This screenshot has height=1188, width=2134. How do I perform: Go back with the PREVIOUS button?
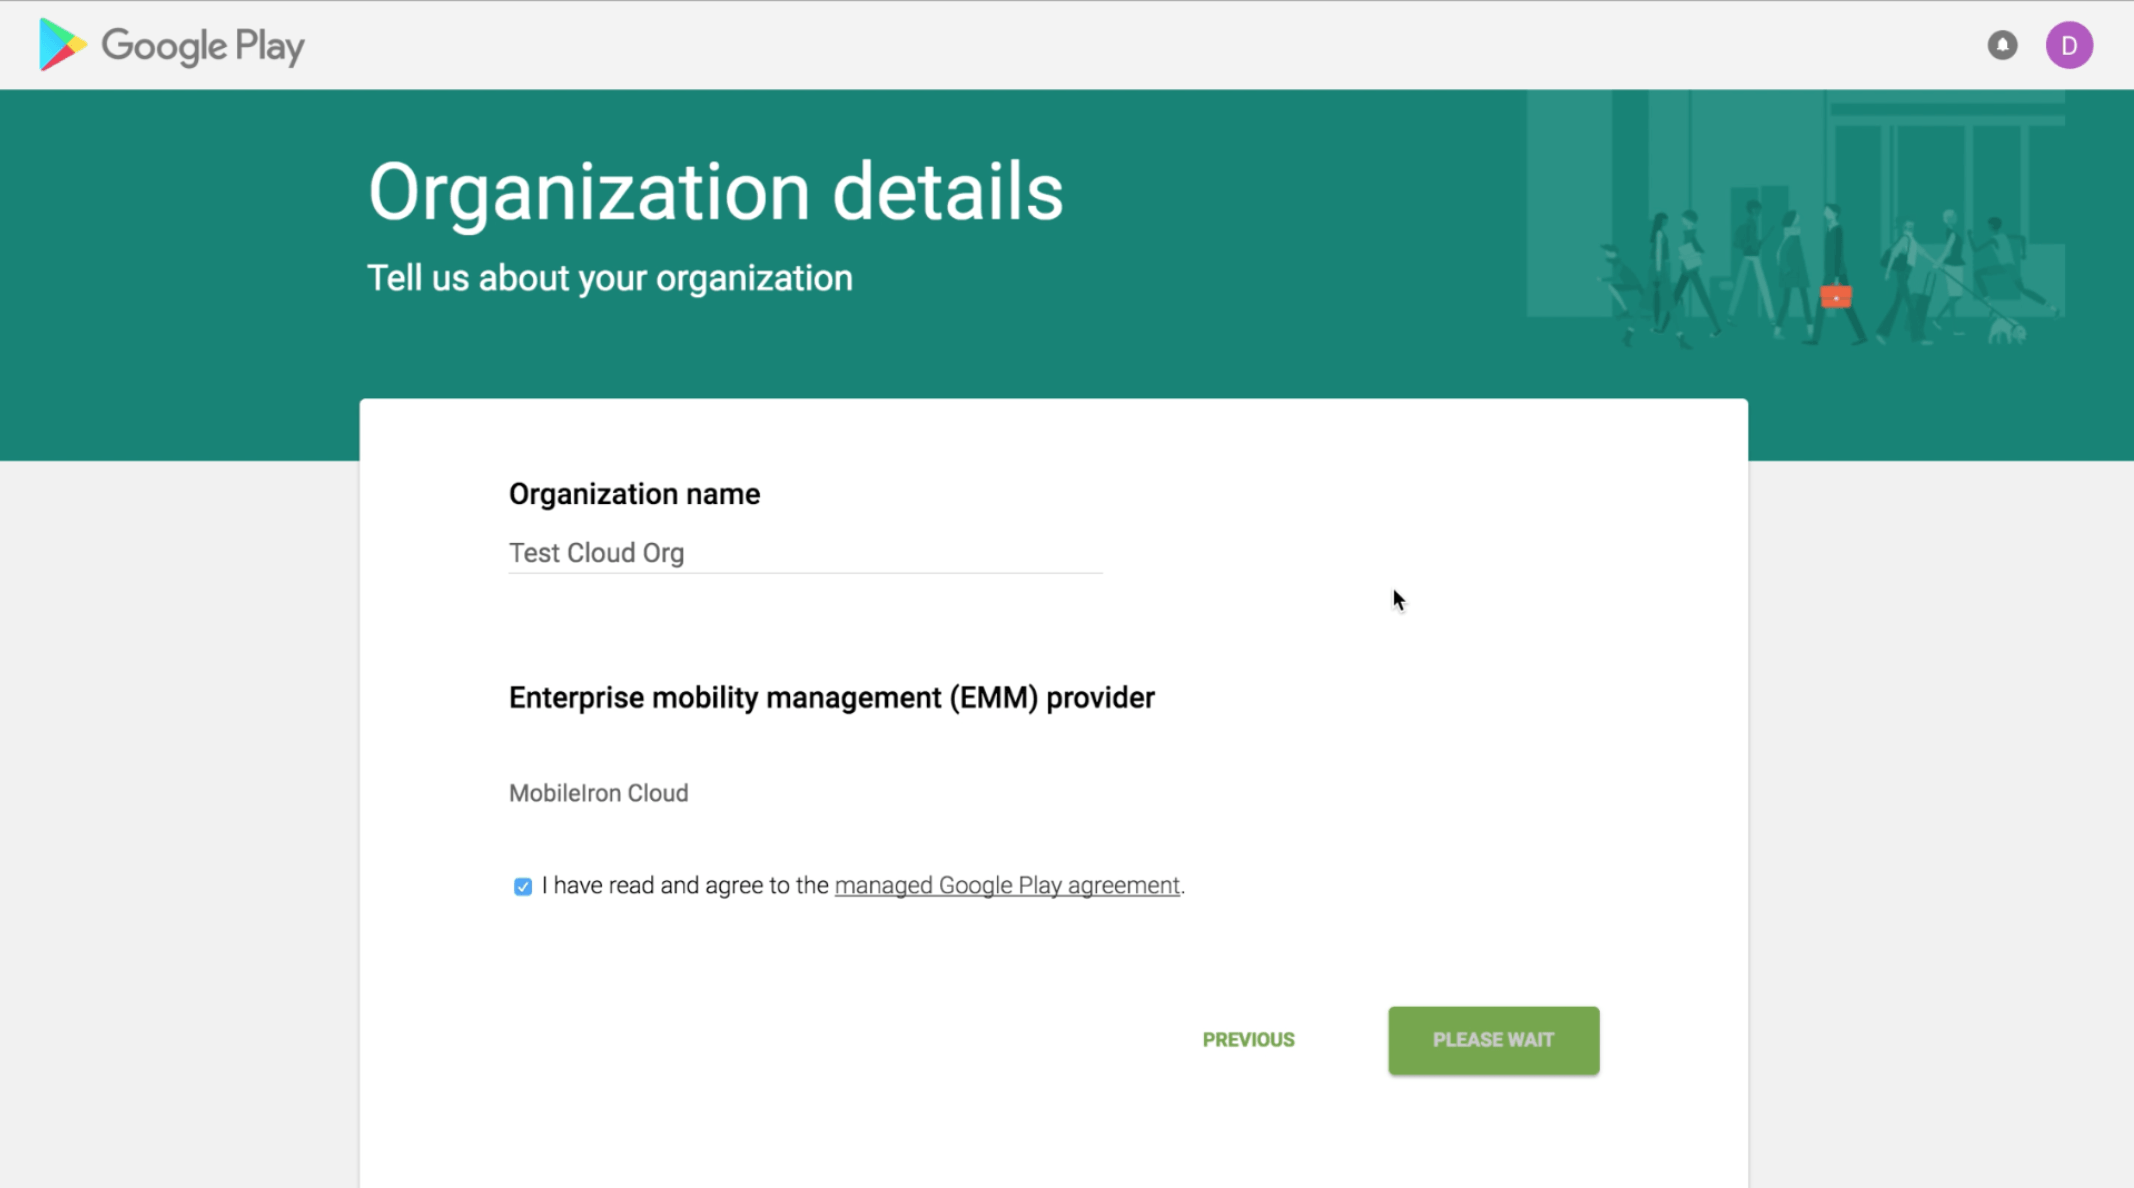pyautogui.click(x=1248, y=1040)
